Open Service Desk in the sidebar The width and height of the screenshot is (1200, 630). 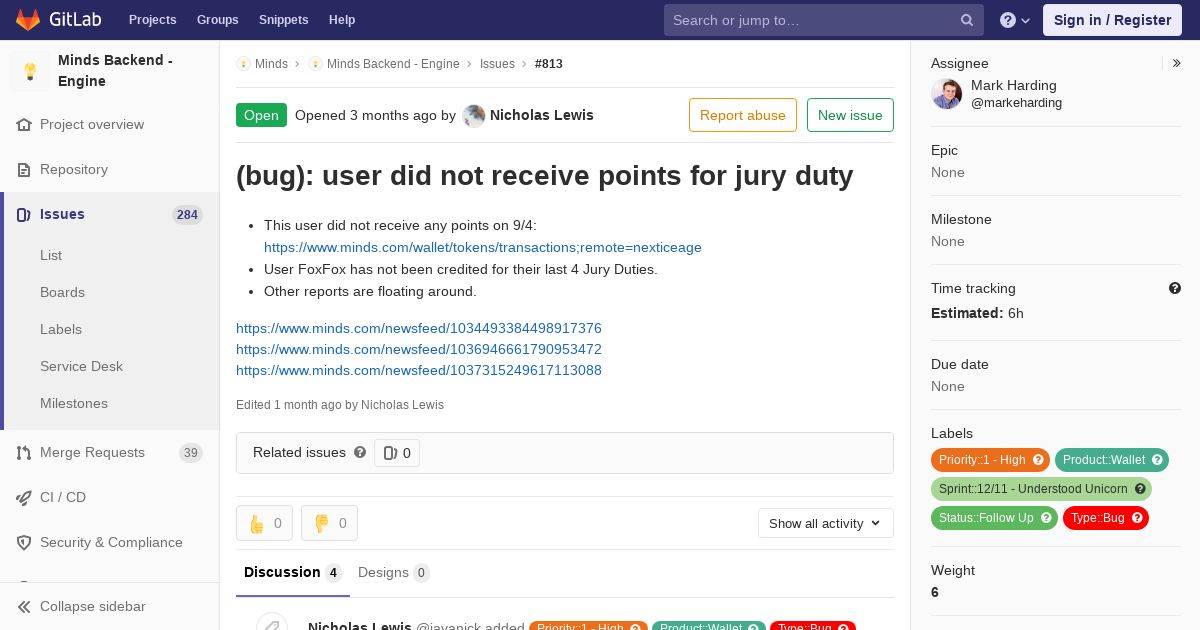coord(81,367)
